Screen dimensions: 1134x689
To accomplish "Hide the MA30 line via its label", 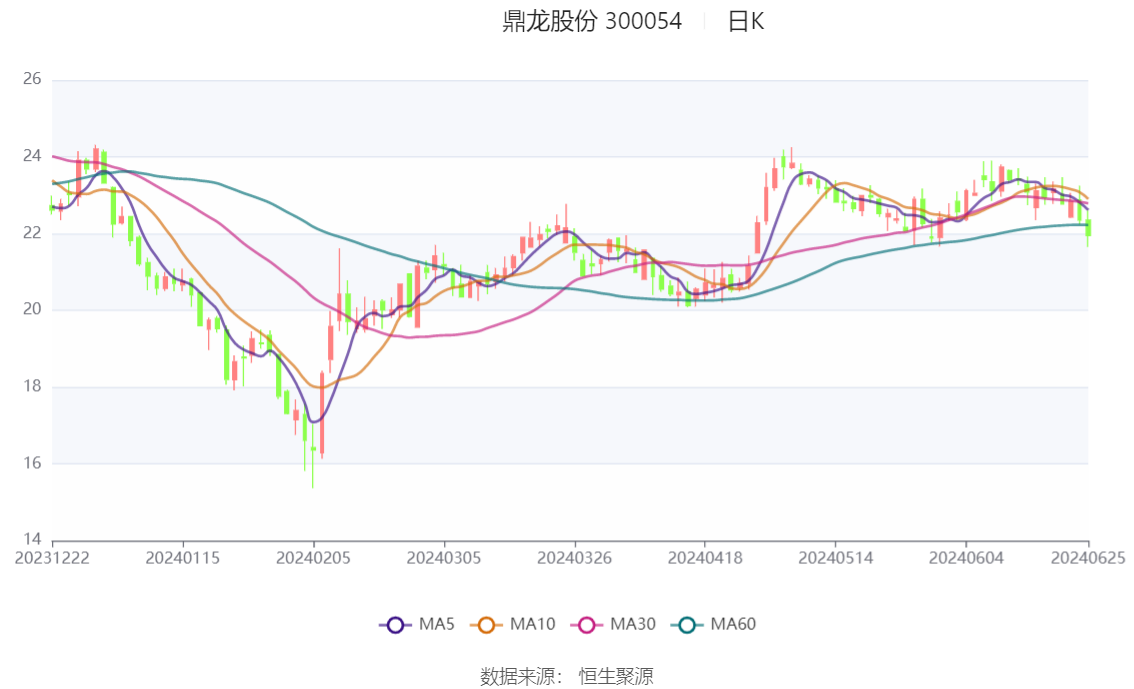I will click(x=633, y=624).
